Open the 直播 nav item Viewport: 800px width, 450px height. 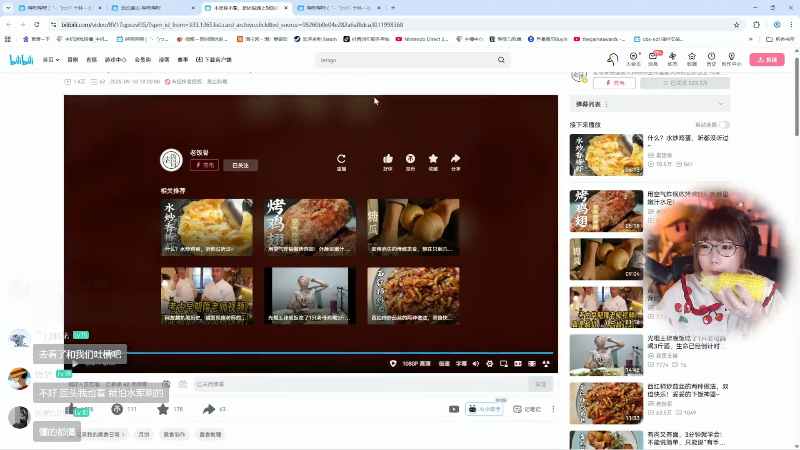91,60
